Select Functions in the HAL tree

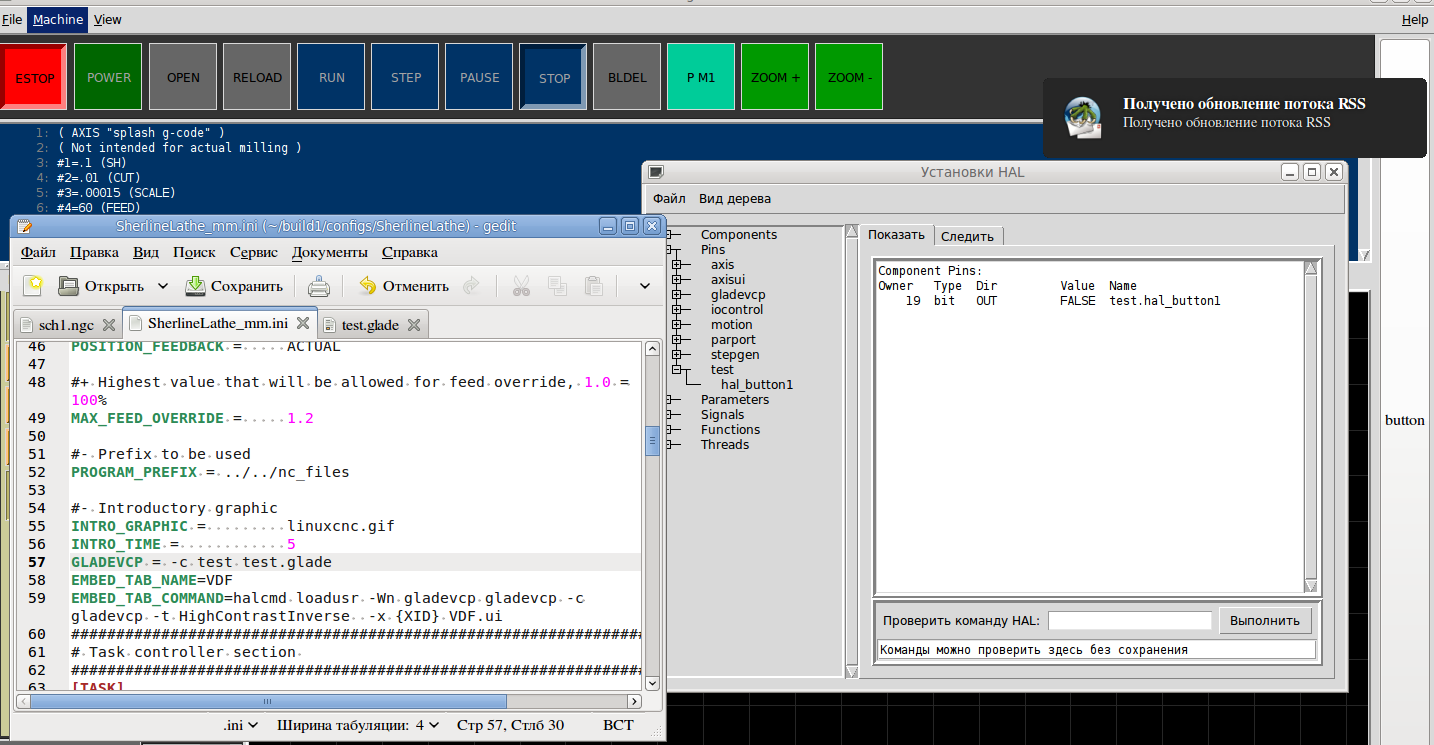pos(730,430)
